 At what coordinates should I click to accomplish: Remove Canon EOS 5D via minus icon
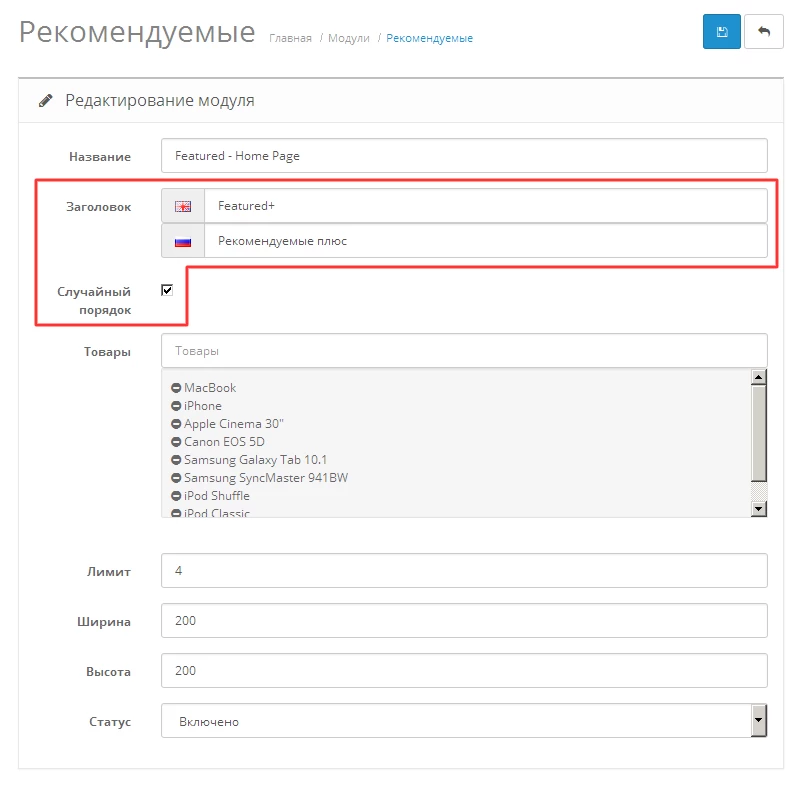[176, 442]
